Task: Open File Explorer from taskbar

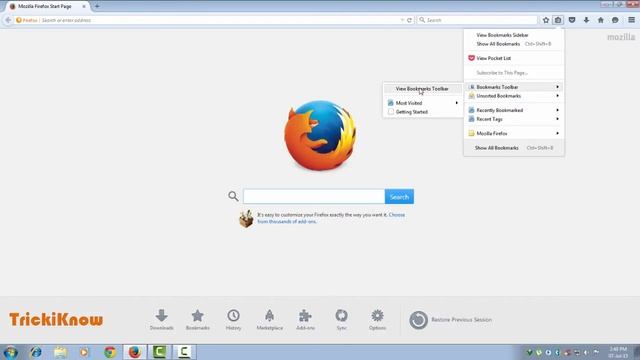Action: (x=60, y=352)
